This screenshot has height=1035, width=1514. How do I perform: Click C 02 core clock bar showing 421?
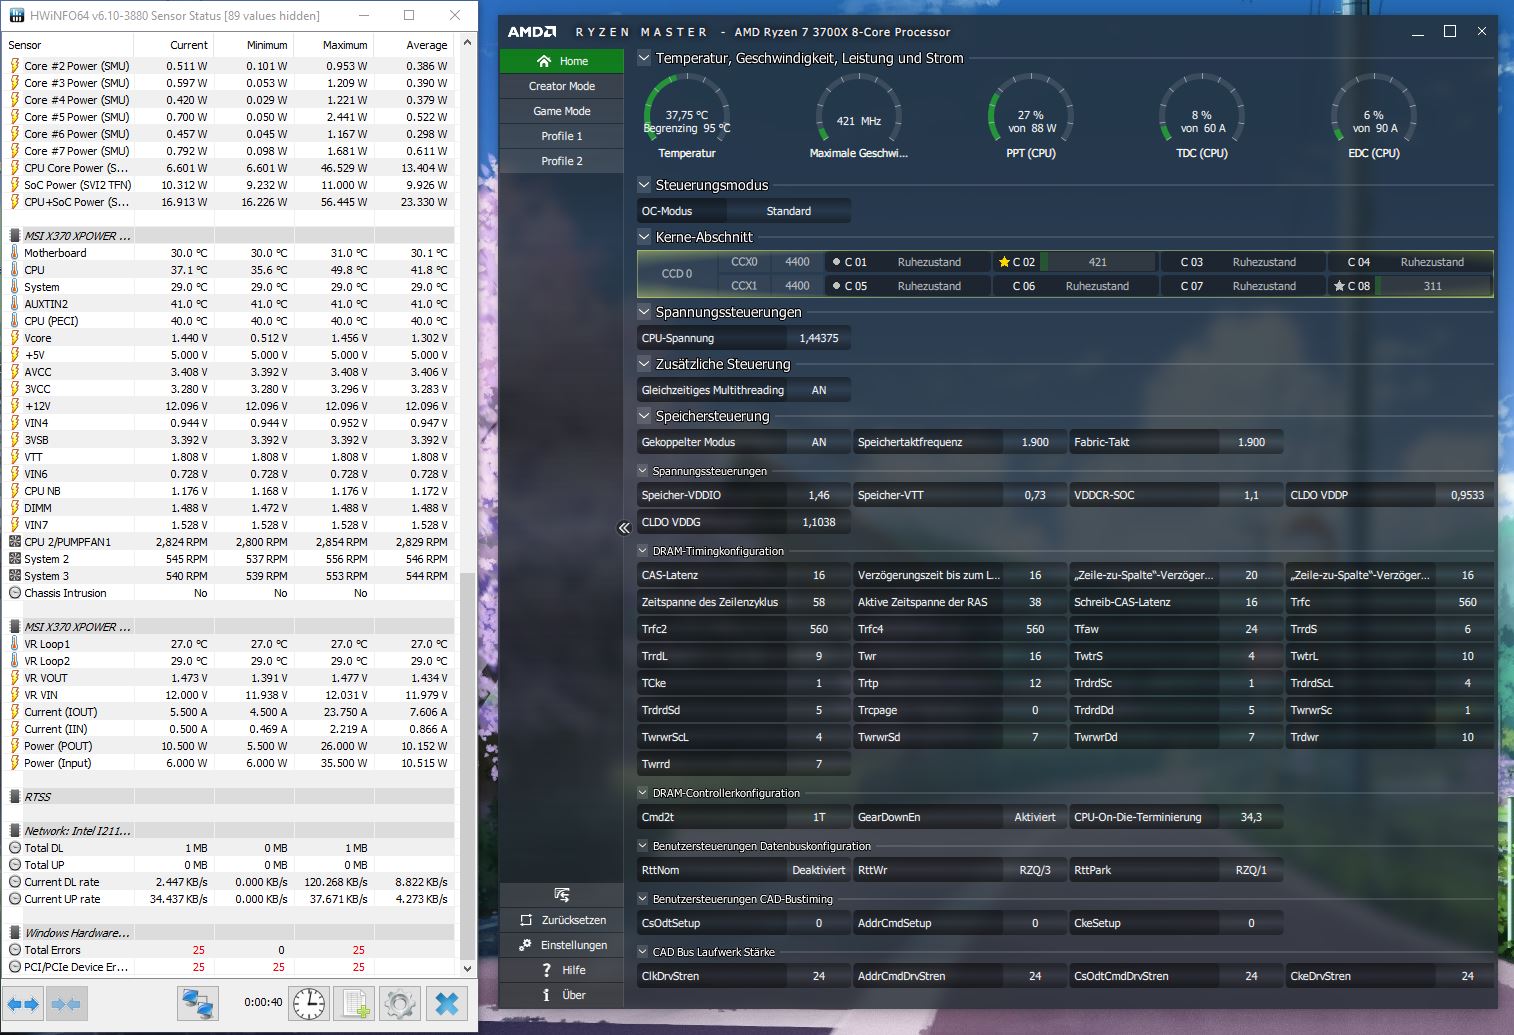1097,262
